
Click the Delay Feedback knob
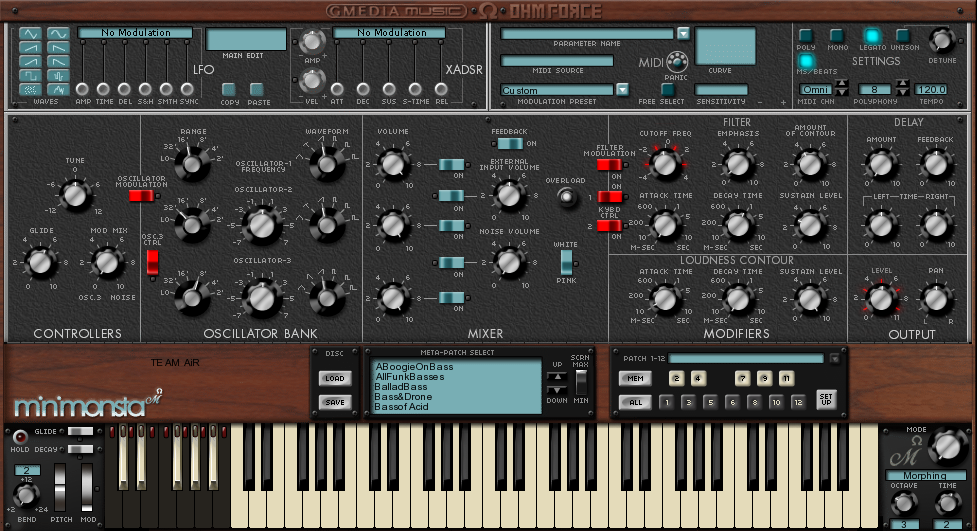click(936, 164)
